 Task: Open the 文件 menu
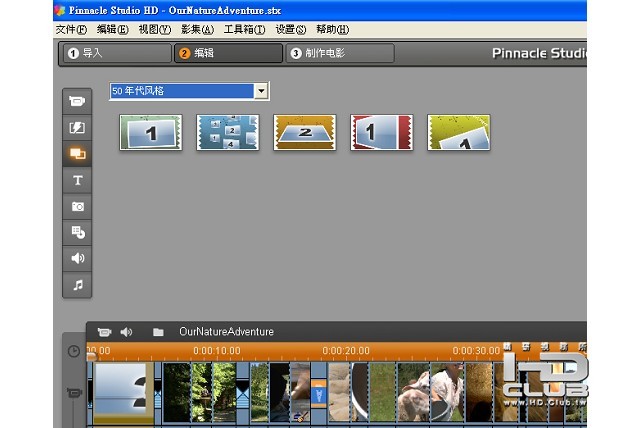click(70, 29)
